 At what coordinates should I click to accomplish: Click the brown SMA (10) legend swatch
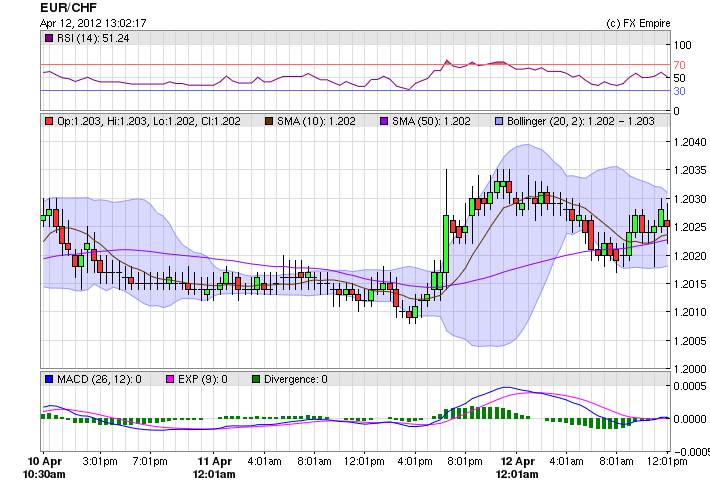pyautogui.click(x=269, y=121)
